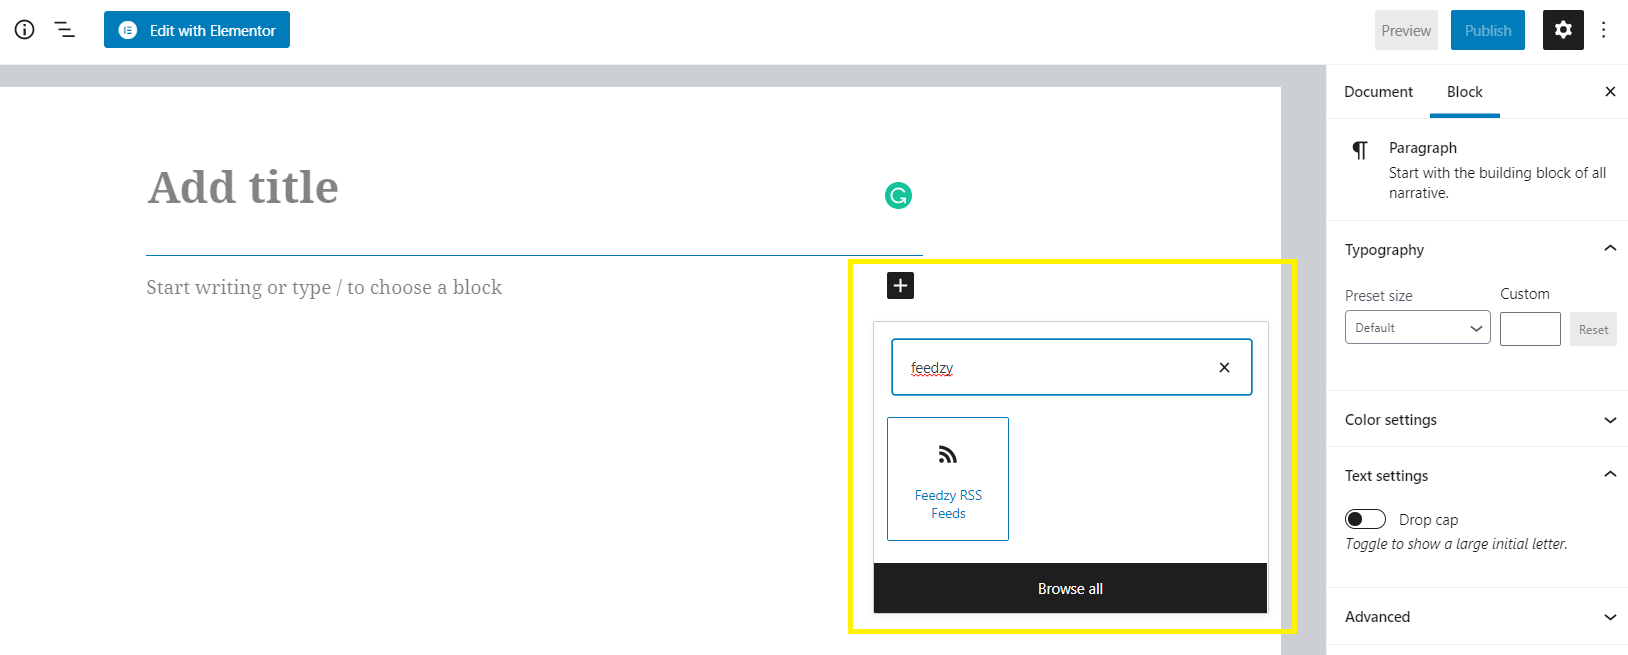Open the content structure info icon
1628x655 pixels.
[x=24, y=30]
